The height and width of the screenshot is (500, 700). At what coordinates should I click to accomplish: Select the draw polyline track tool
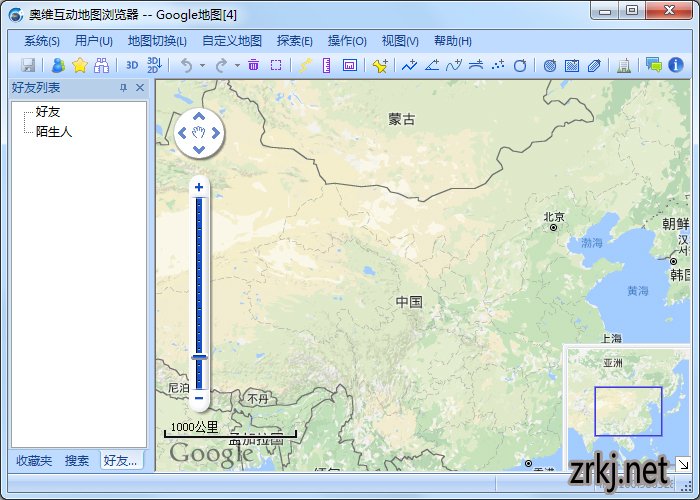409,66
